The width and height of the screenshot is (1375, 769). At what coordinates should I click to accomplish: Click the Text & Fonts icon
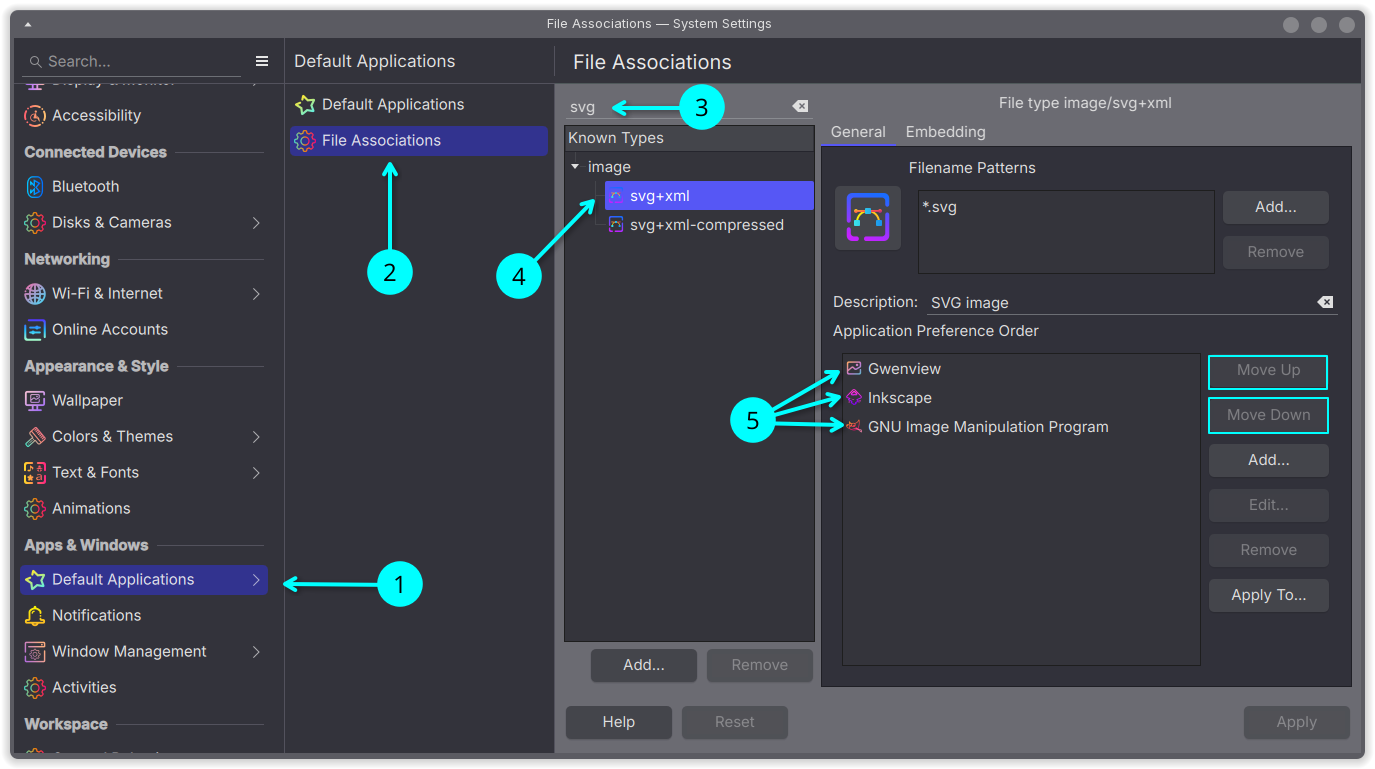coord(35,473)
